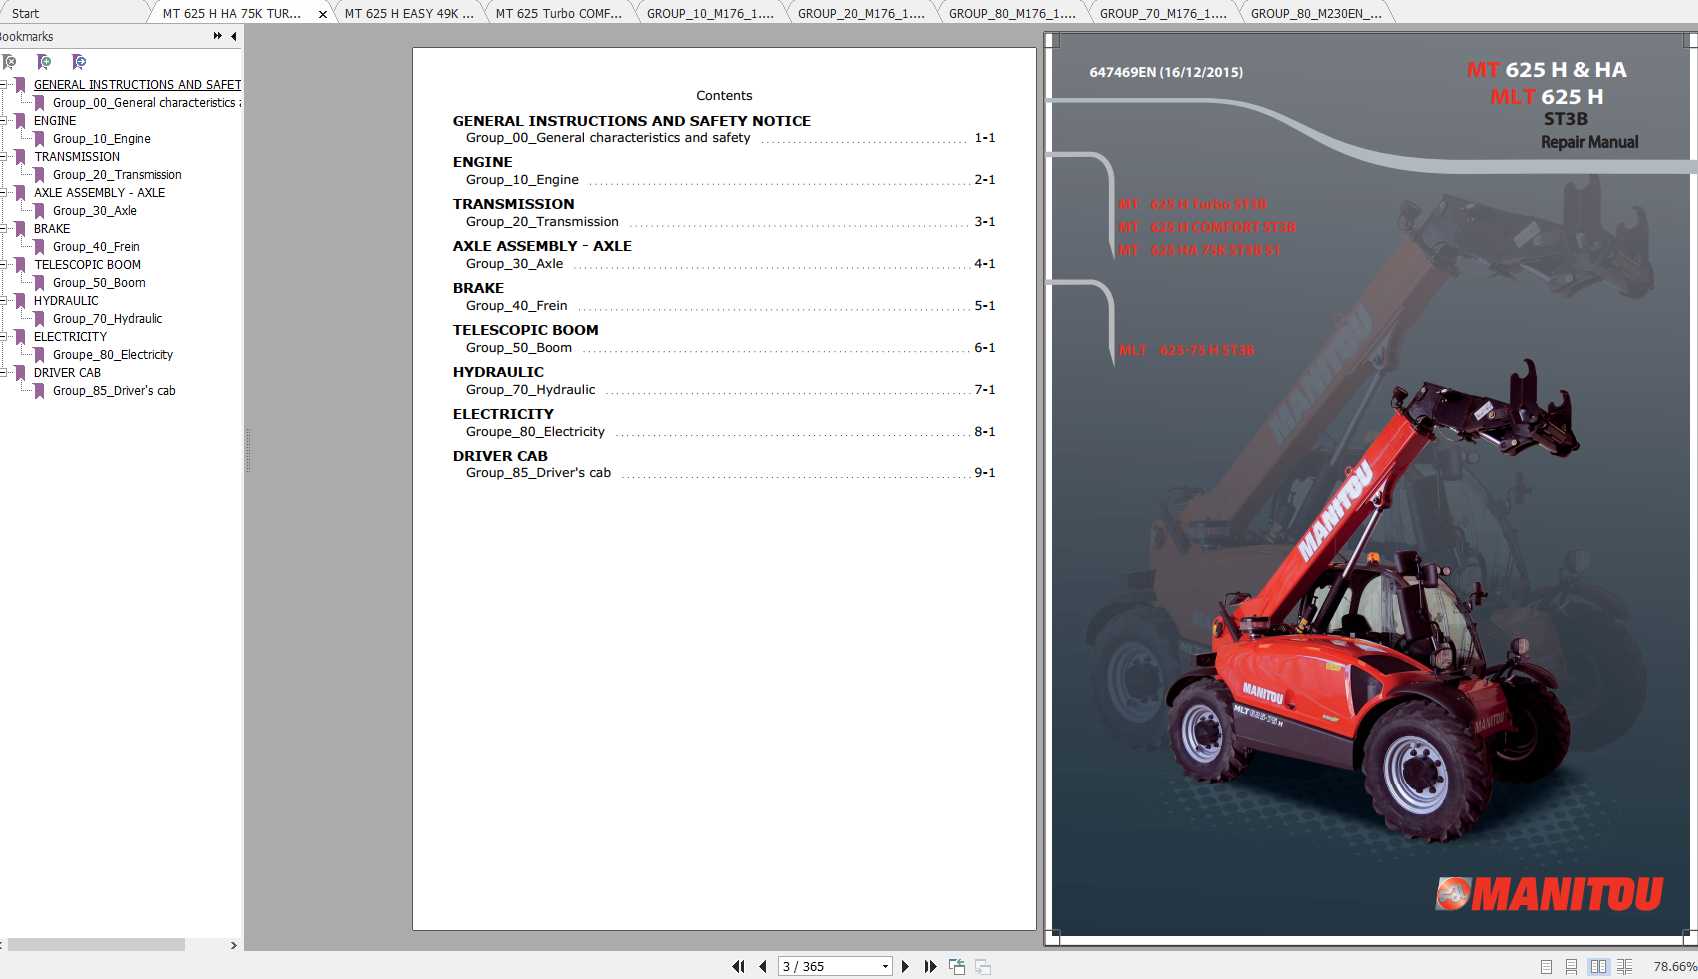The image size is (1698, 979).
Task: Collapse the TRANSMISSION bookmark node
Action: (3, 156)
